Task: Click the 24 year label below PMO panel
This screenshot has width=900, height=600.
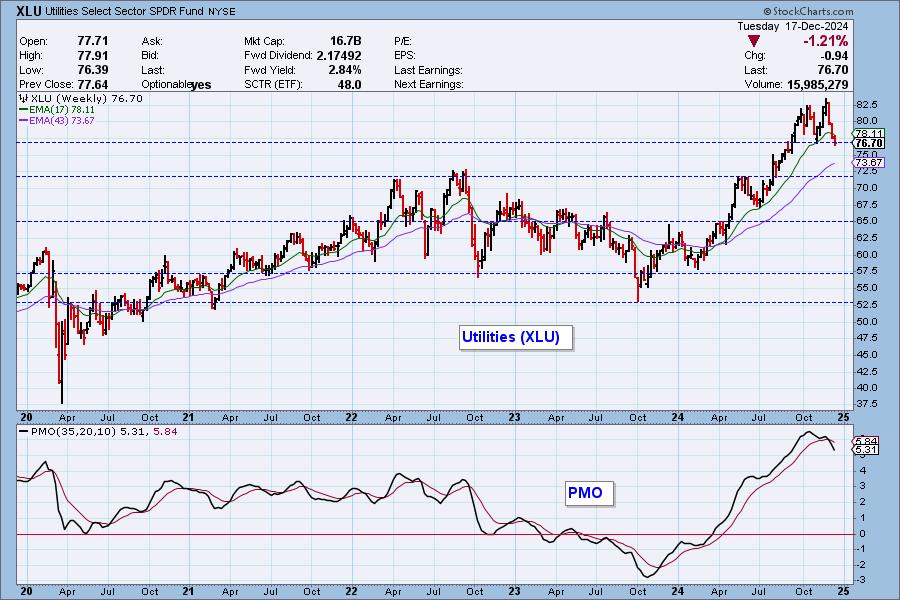Action: (x=678, y=591)
